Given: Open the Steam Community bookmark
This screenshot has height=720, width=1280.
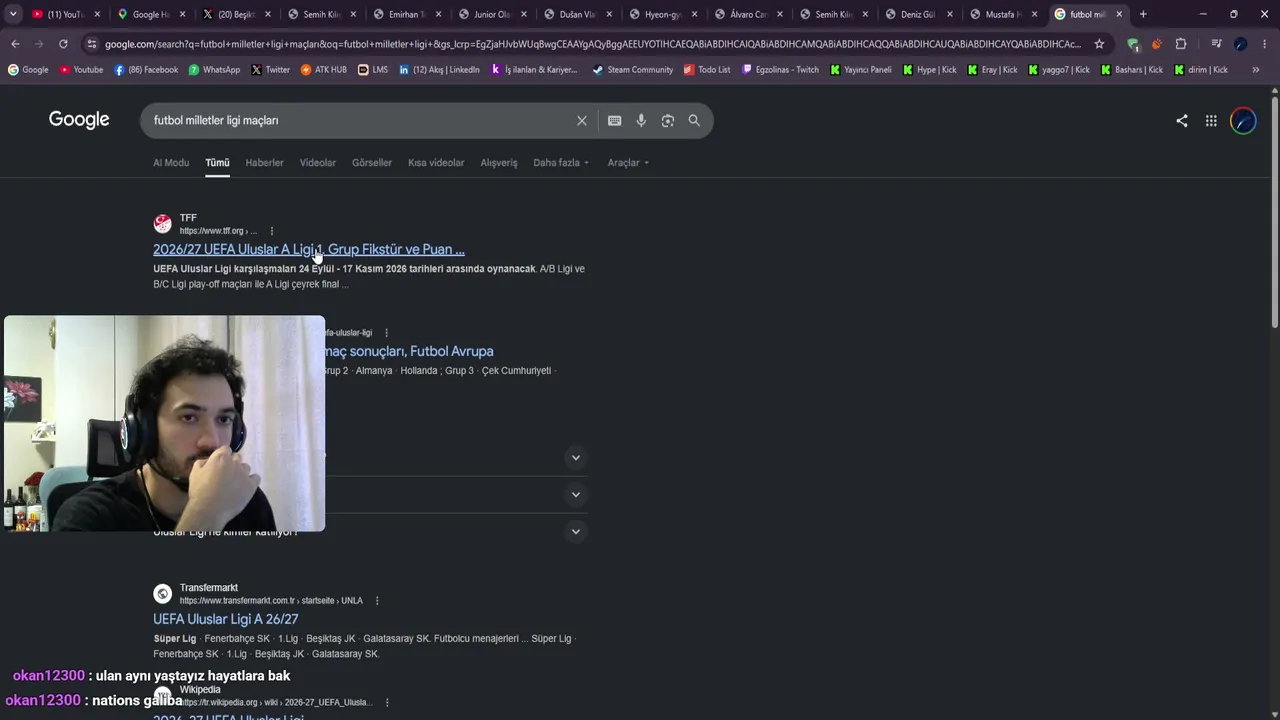Looking at the screenshot, I should 632,70.
